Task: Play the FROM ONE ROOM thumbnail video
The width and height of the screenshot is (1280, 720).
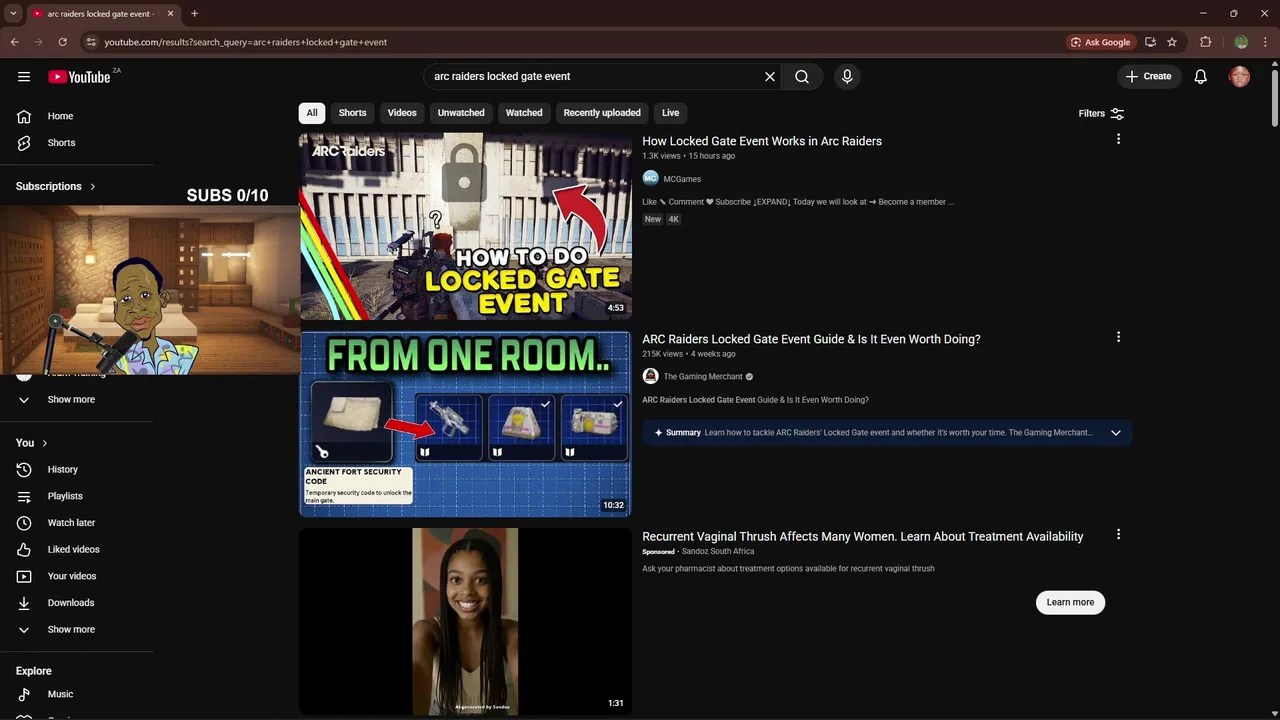Action: [465, 424]
